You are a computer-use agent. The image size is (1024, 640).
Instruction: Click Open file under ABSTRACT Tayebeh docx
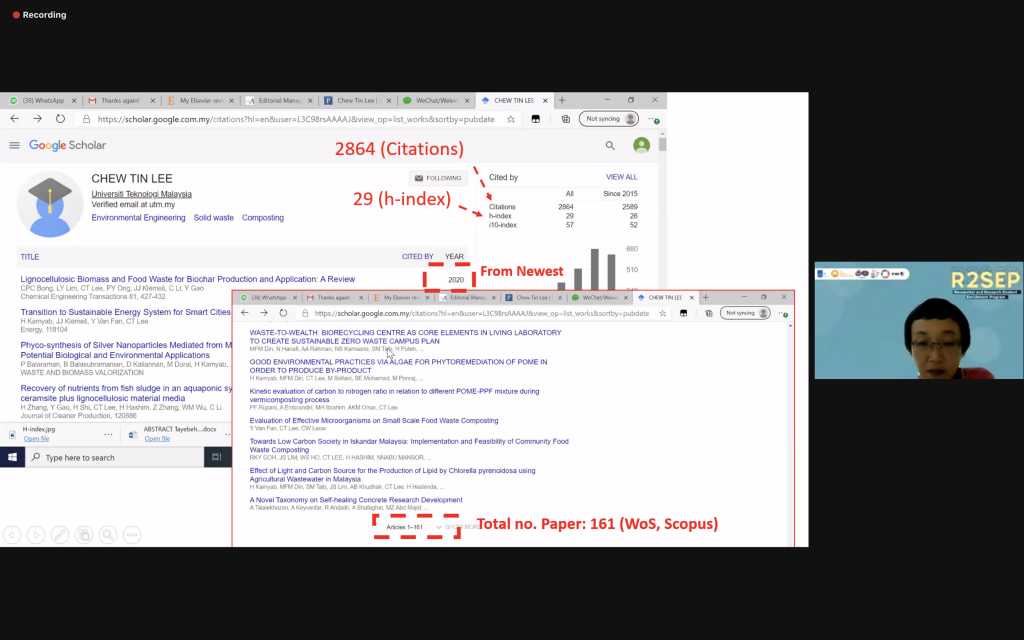[x=157, y=439]
